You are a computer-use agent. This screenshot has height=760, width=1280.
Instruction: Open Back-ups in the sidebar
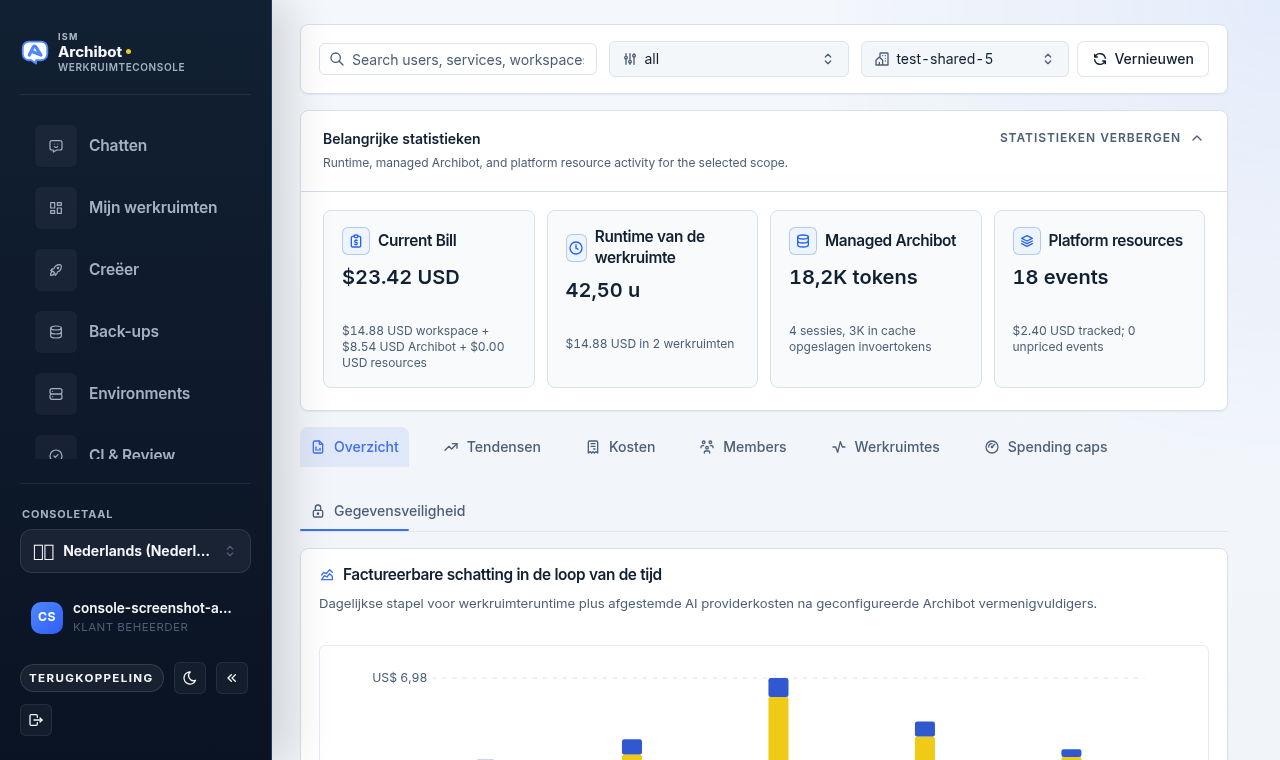click(135, 332)
